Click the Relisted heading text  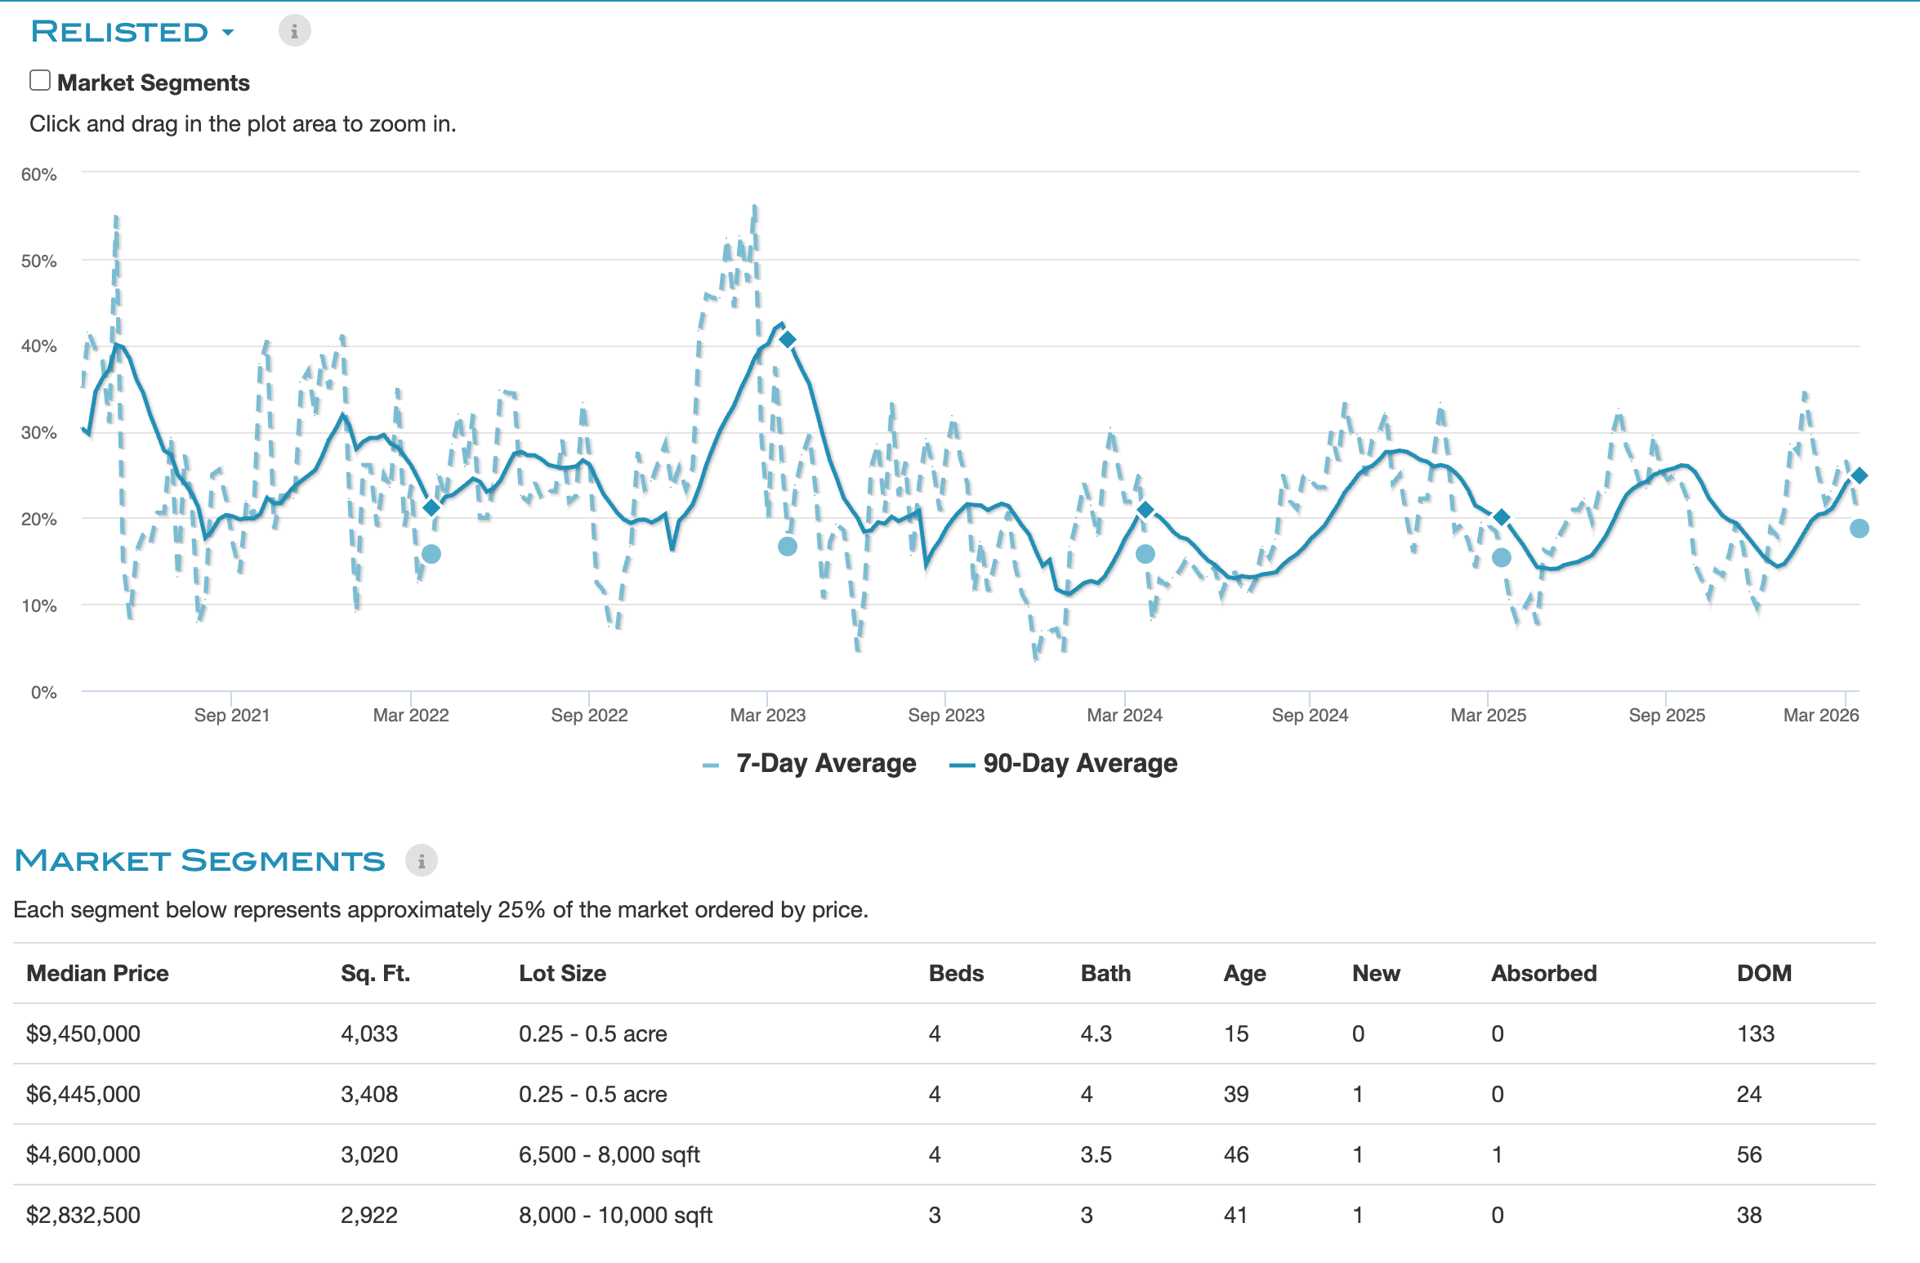119,32
